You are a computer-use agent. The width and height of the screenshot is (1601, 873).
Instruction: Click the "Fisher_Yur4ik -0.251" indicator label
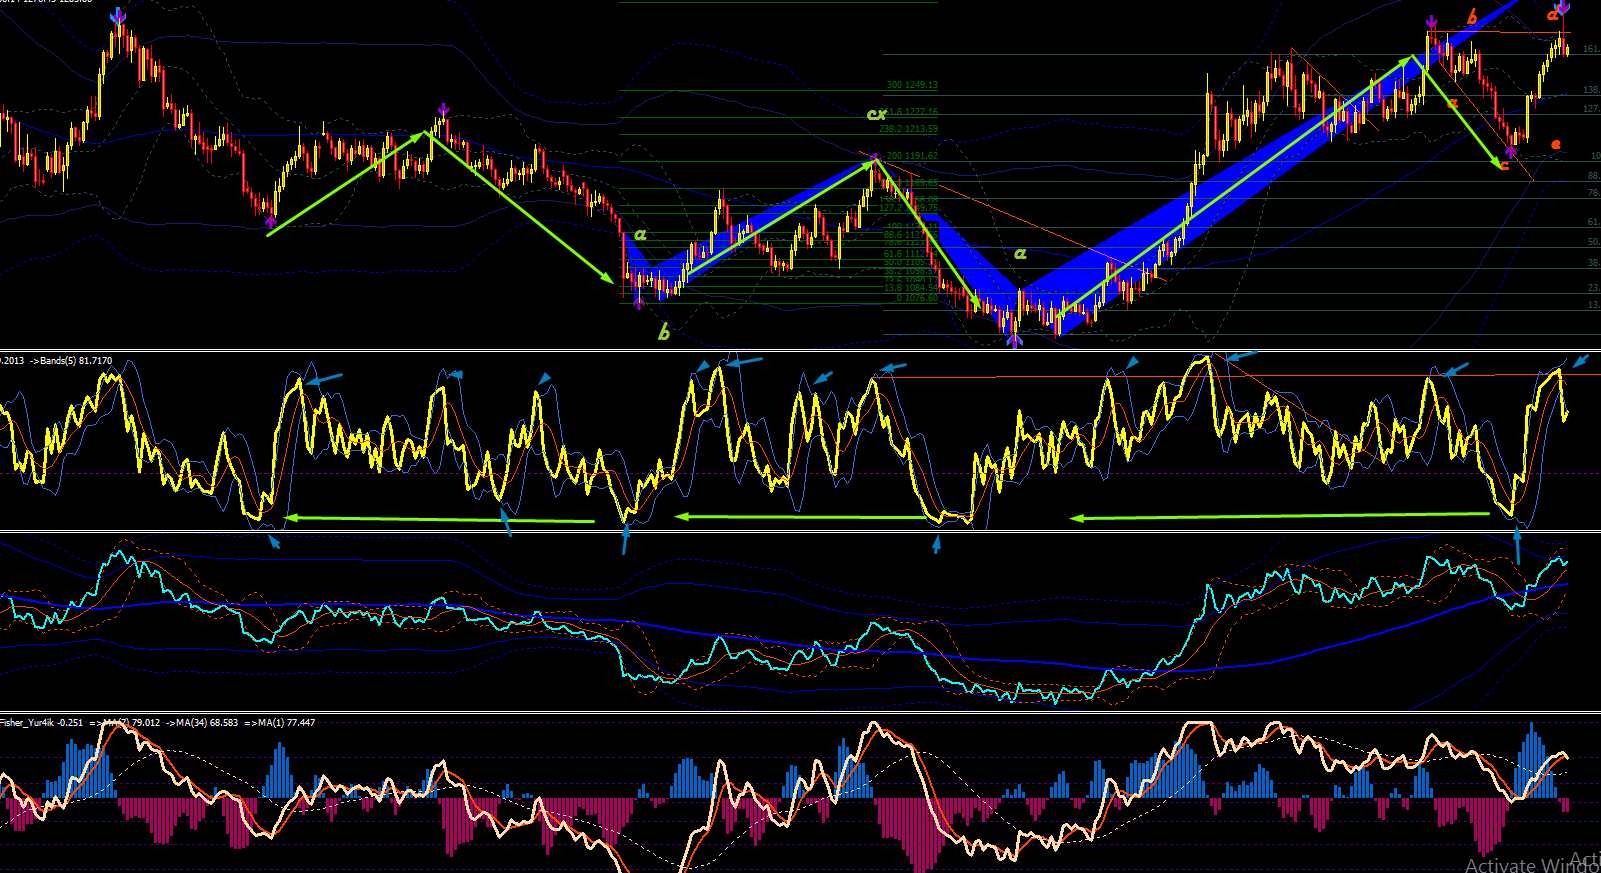click(x=42, y=722)
